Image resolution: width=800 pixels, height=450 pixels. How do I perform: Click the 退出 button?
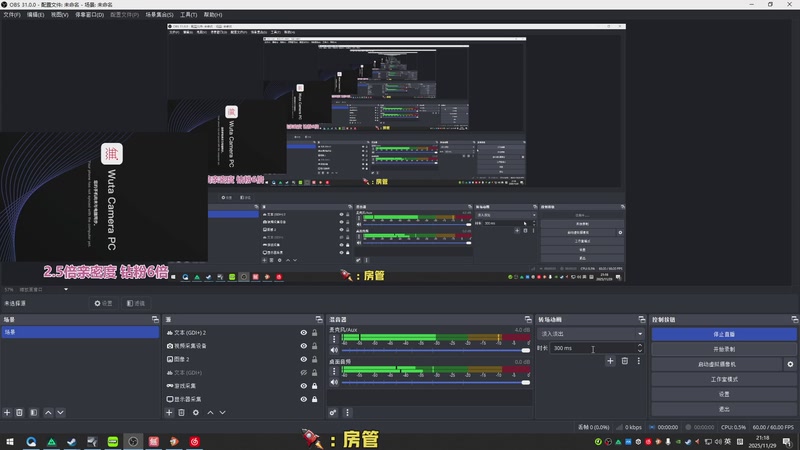(x=724, y=409)
